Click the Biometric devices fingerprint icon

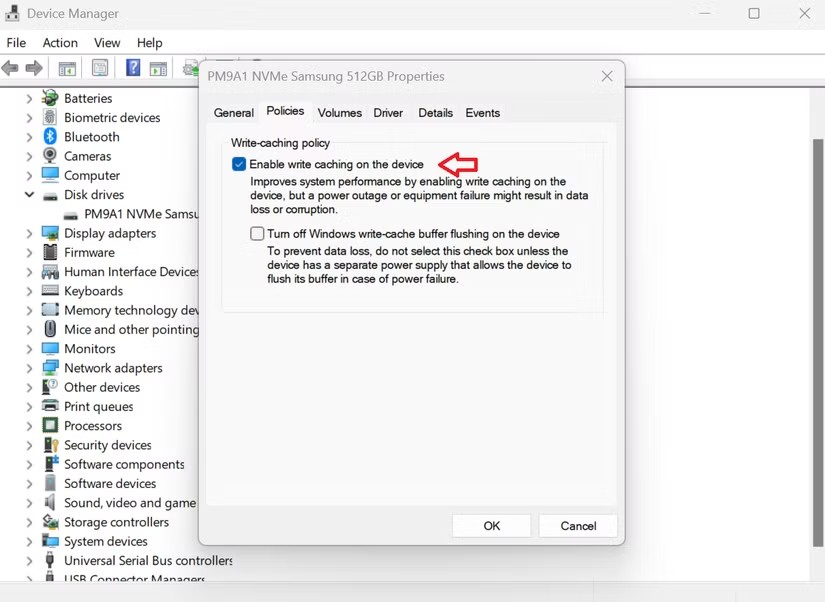click(50, 118)
